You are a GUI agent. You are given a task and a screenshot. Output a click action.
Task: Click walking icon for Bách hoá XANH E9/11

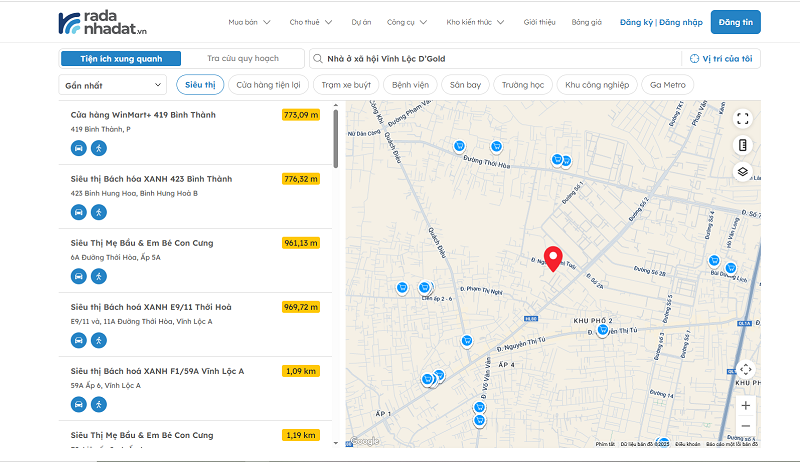(99, 340)
